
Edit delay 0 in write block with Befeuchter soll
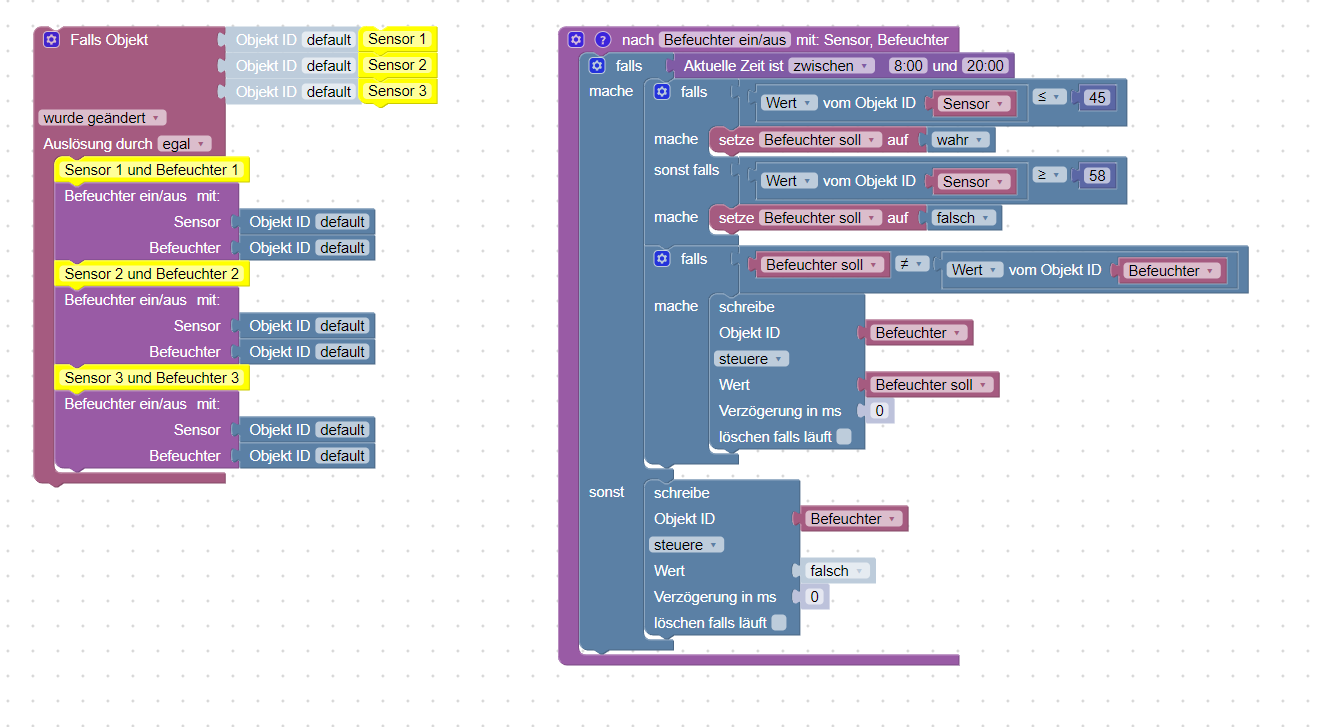click(x=879, y=411)
